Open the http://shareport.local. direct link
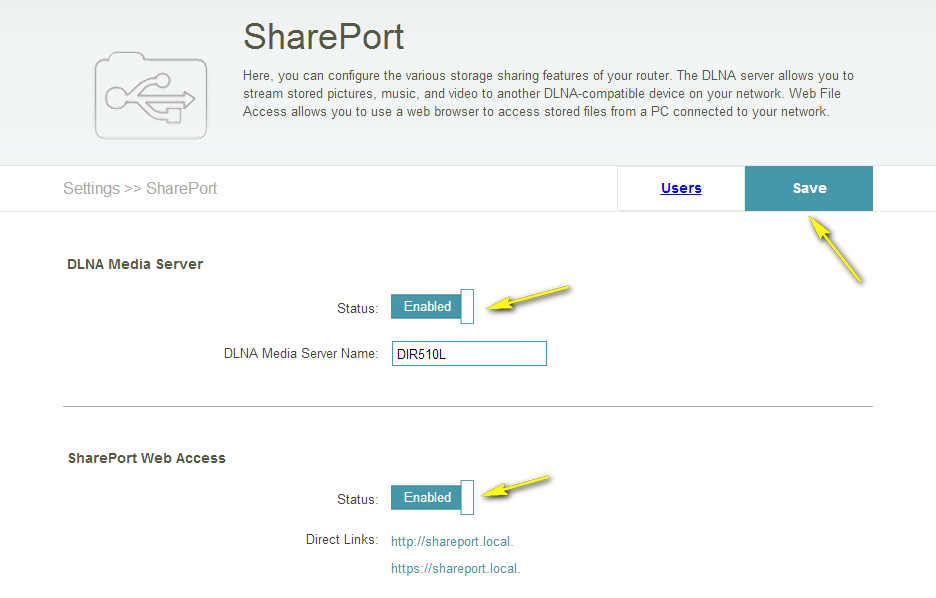This screenshot has width=936, height=598. [452, 542]
